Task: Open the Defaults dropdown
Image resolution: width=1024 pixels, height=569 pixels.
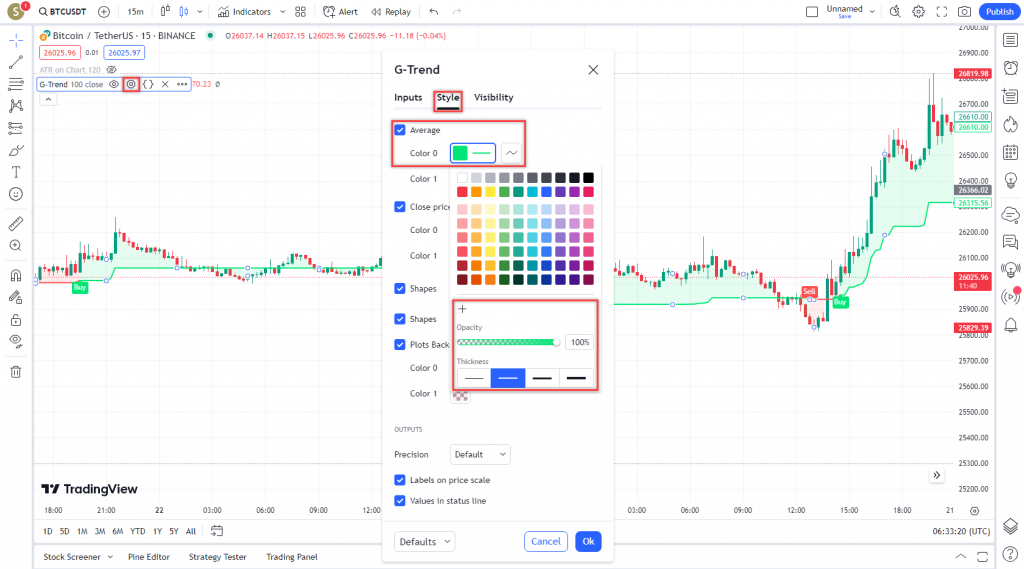Action: pos(424,542)
